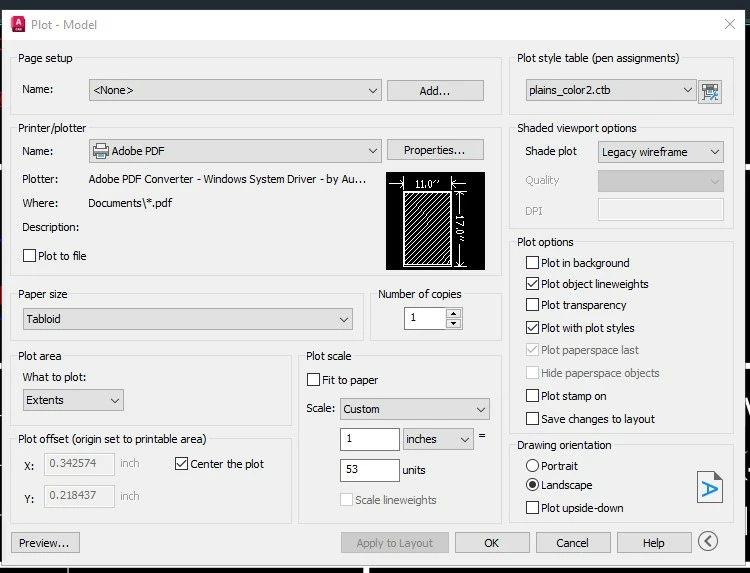This screenshot has height=573, width=750.
Task: Open the Shade plot Legacy wireframe dropdown
Action: coord(660,152)
